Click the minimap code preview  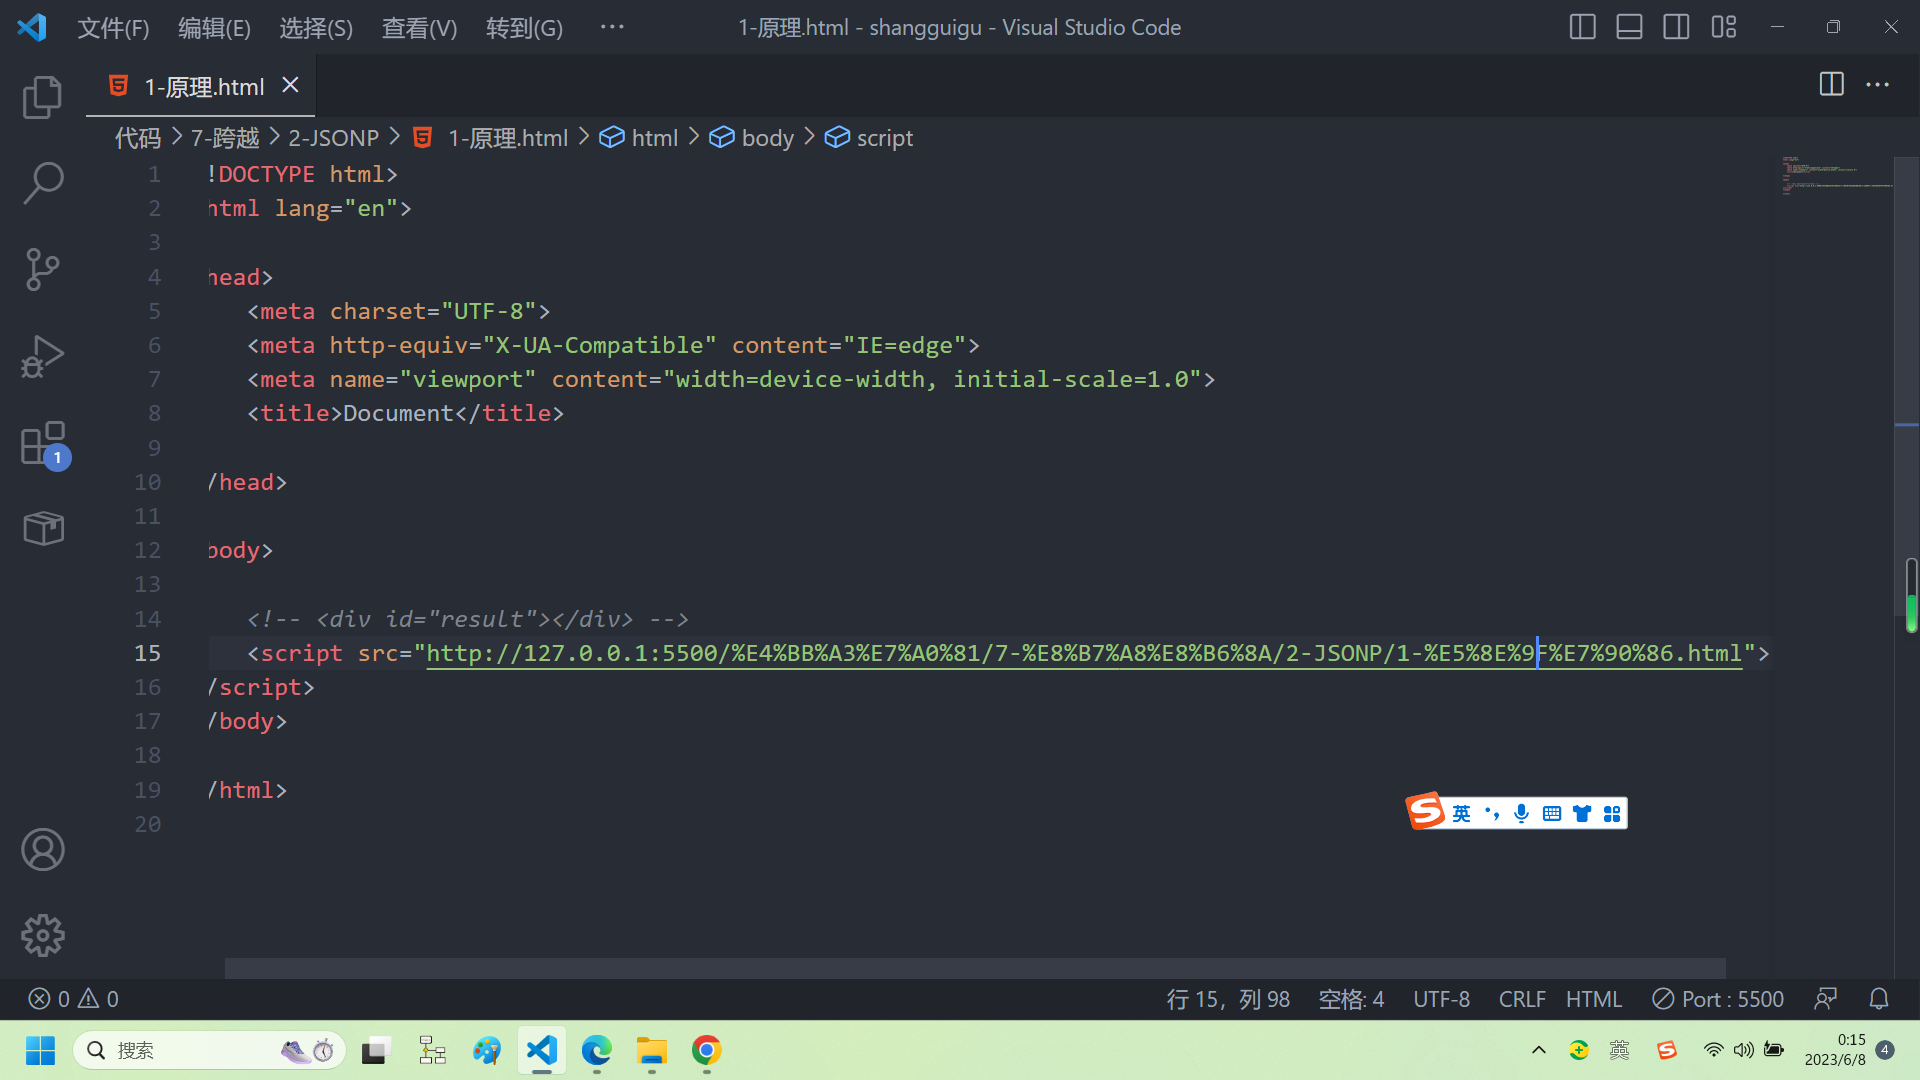click(x=1835, y=175)
